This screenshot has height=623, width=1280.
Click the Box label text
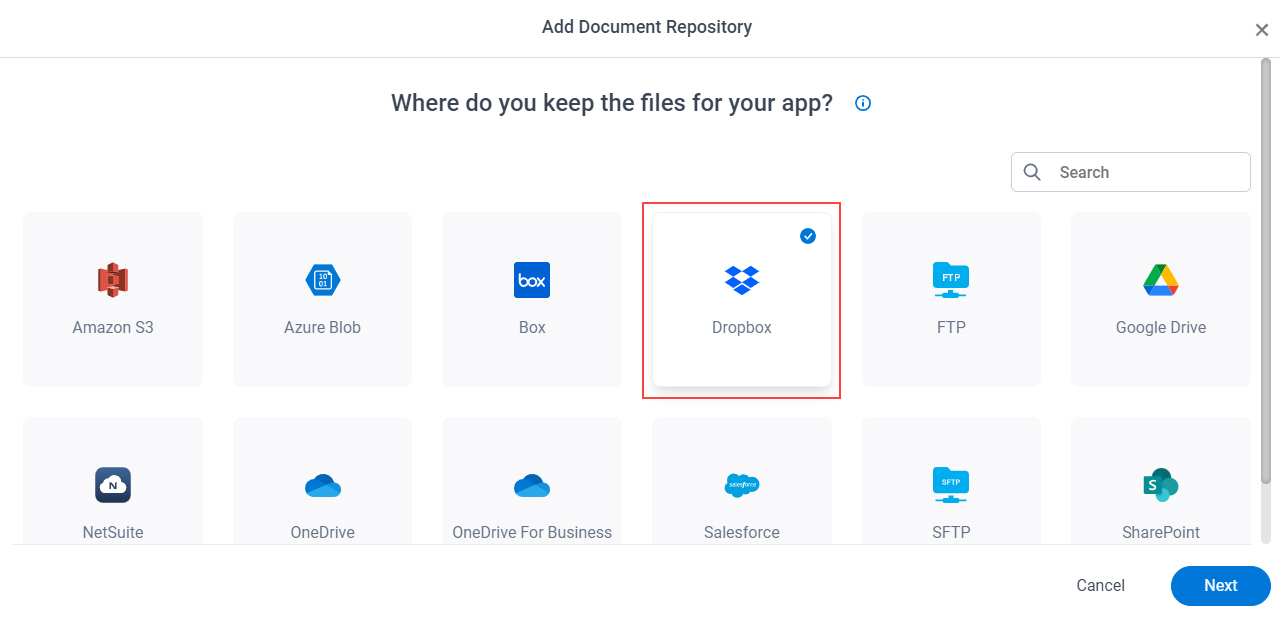click(532, 327)
